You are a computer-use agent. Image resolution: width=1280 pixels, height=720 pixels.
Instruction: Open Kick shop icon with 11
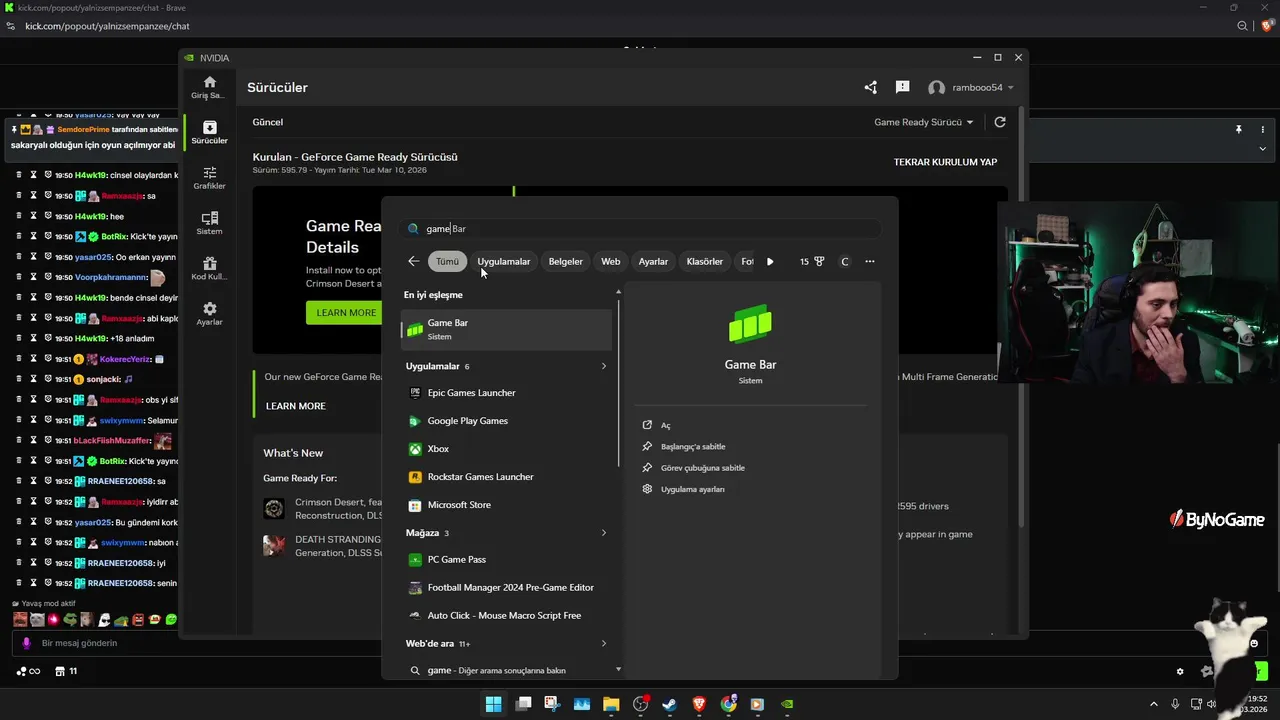pyautogui.click(x=66, y=671)
